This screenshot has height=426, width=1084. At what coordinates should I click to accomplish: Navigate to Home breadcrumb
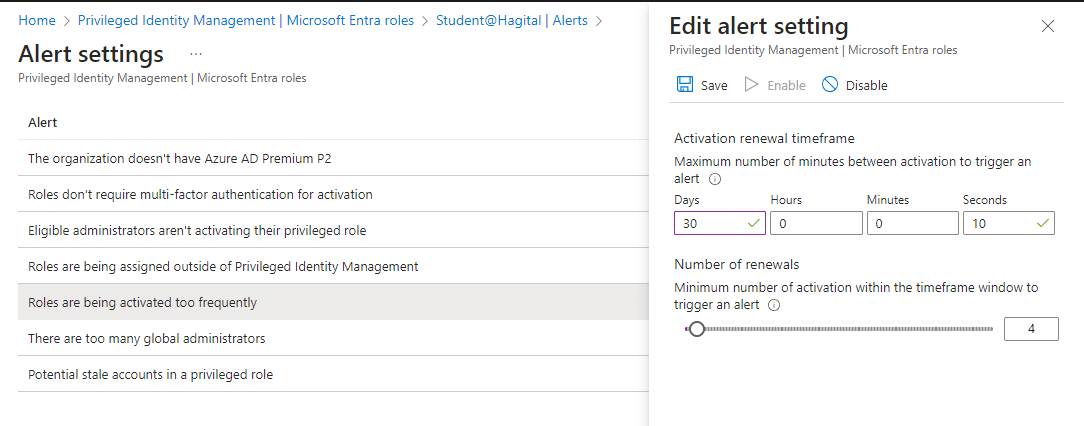tap(37, 20)
